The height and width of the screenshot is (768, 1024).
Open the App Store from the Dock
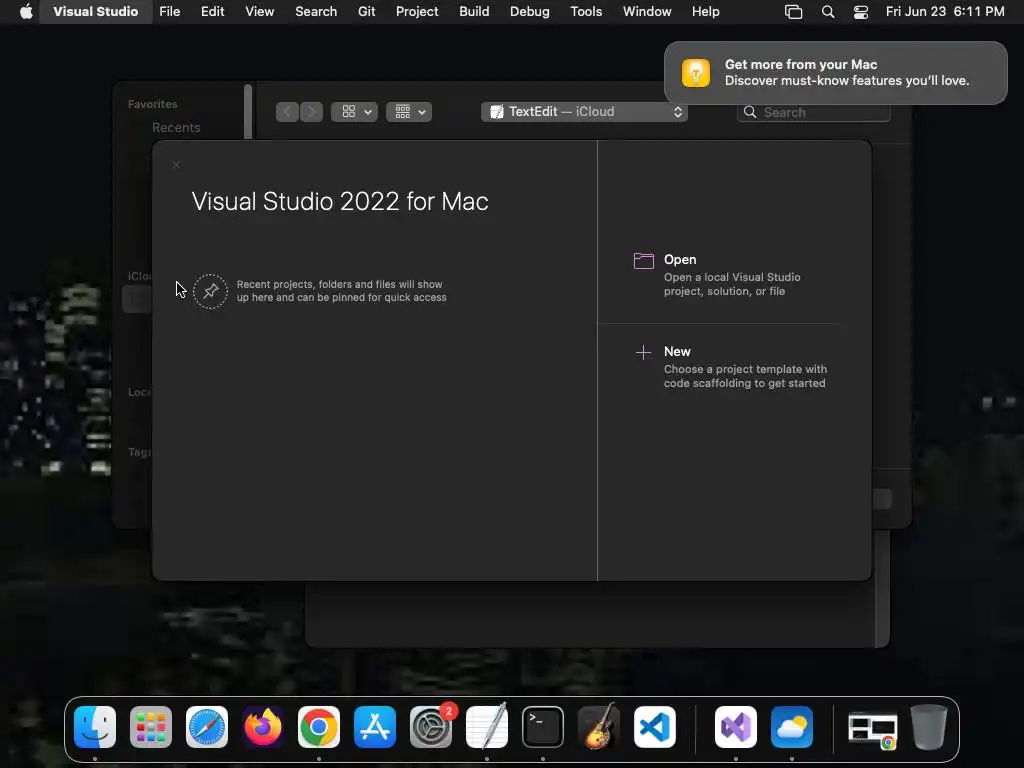(x=375, y=727)
